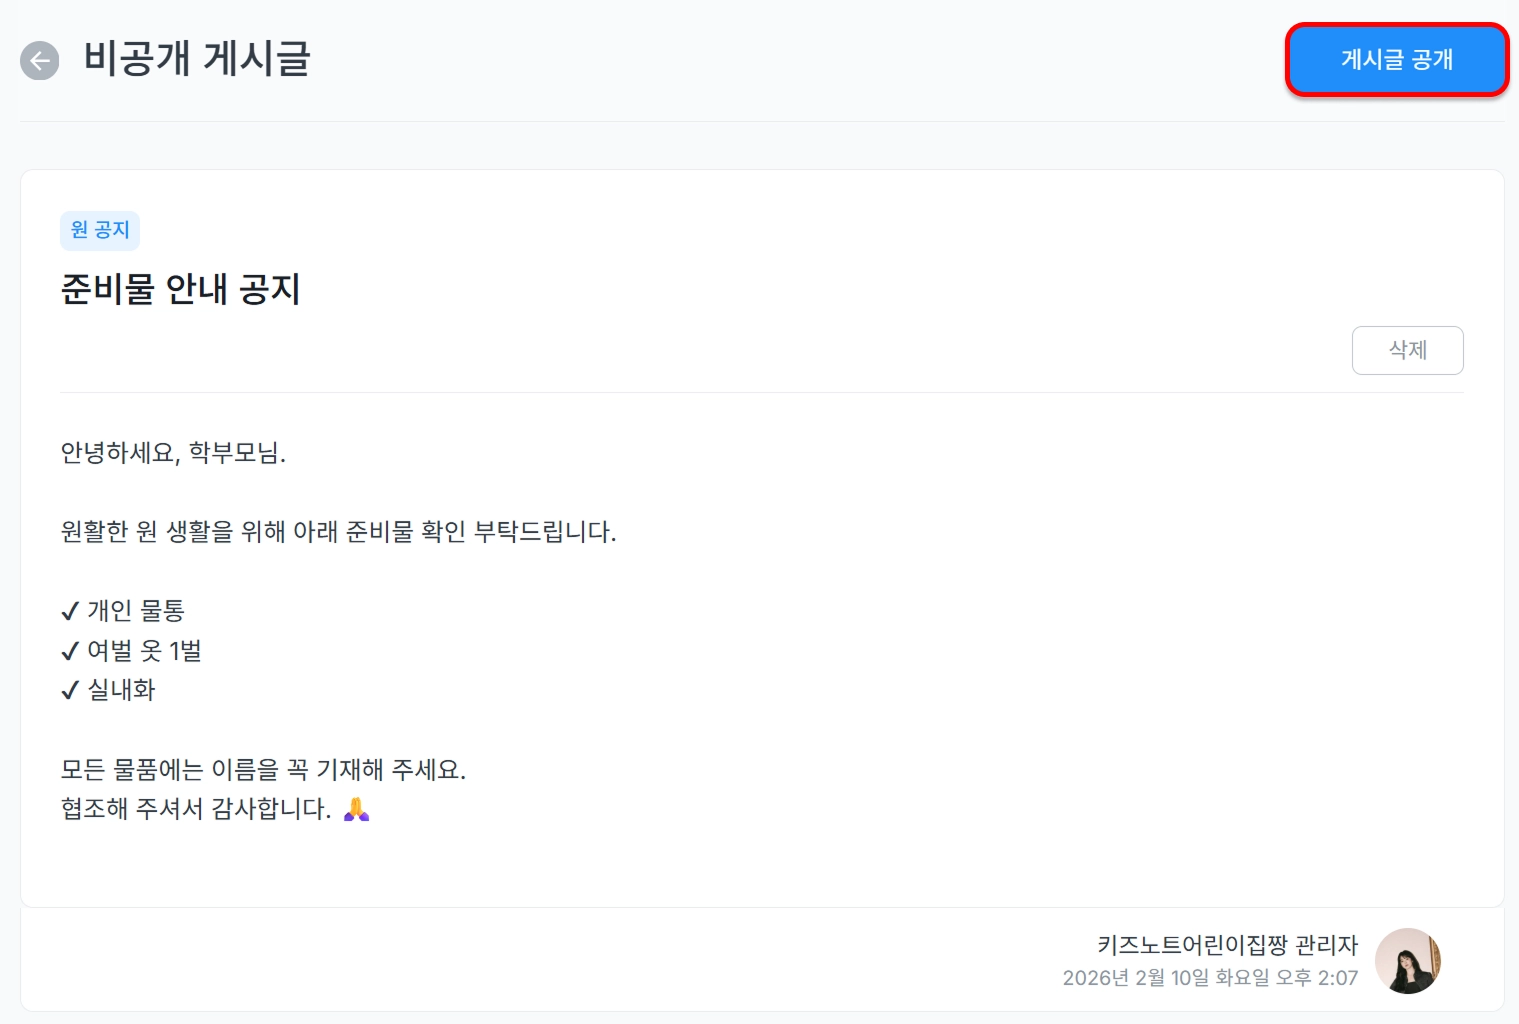This screenshot has width=1519, height=1024.
Task: Click the checkmark beside 실내화
Action: (x=70, y=691)
